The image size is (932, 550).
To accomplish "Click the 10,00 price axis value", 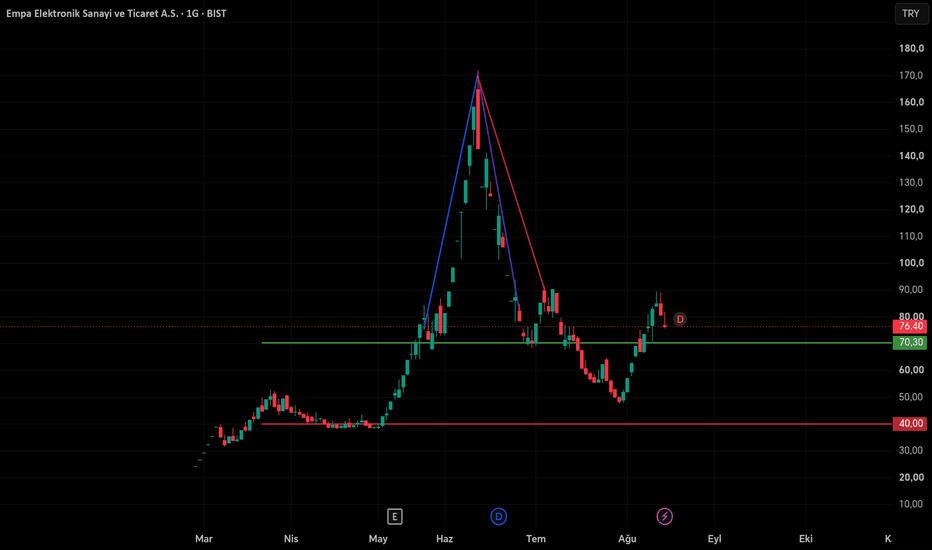I will point(911,504).
